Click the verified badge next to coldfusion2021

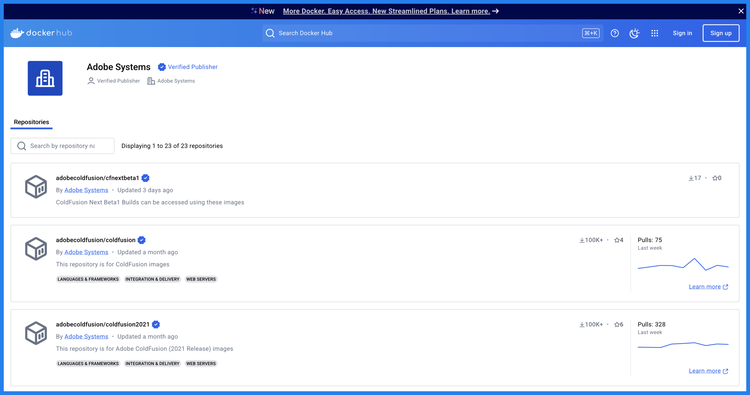pos(156,324)
